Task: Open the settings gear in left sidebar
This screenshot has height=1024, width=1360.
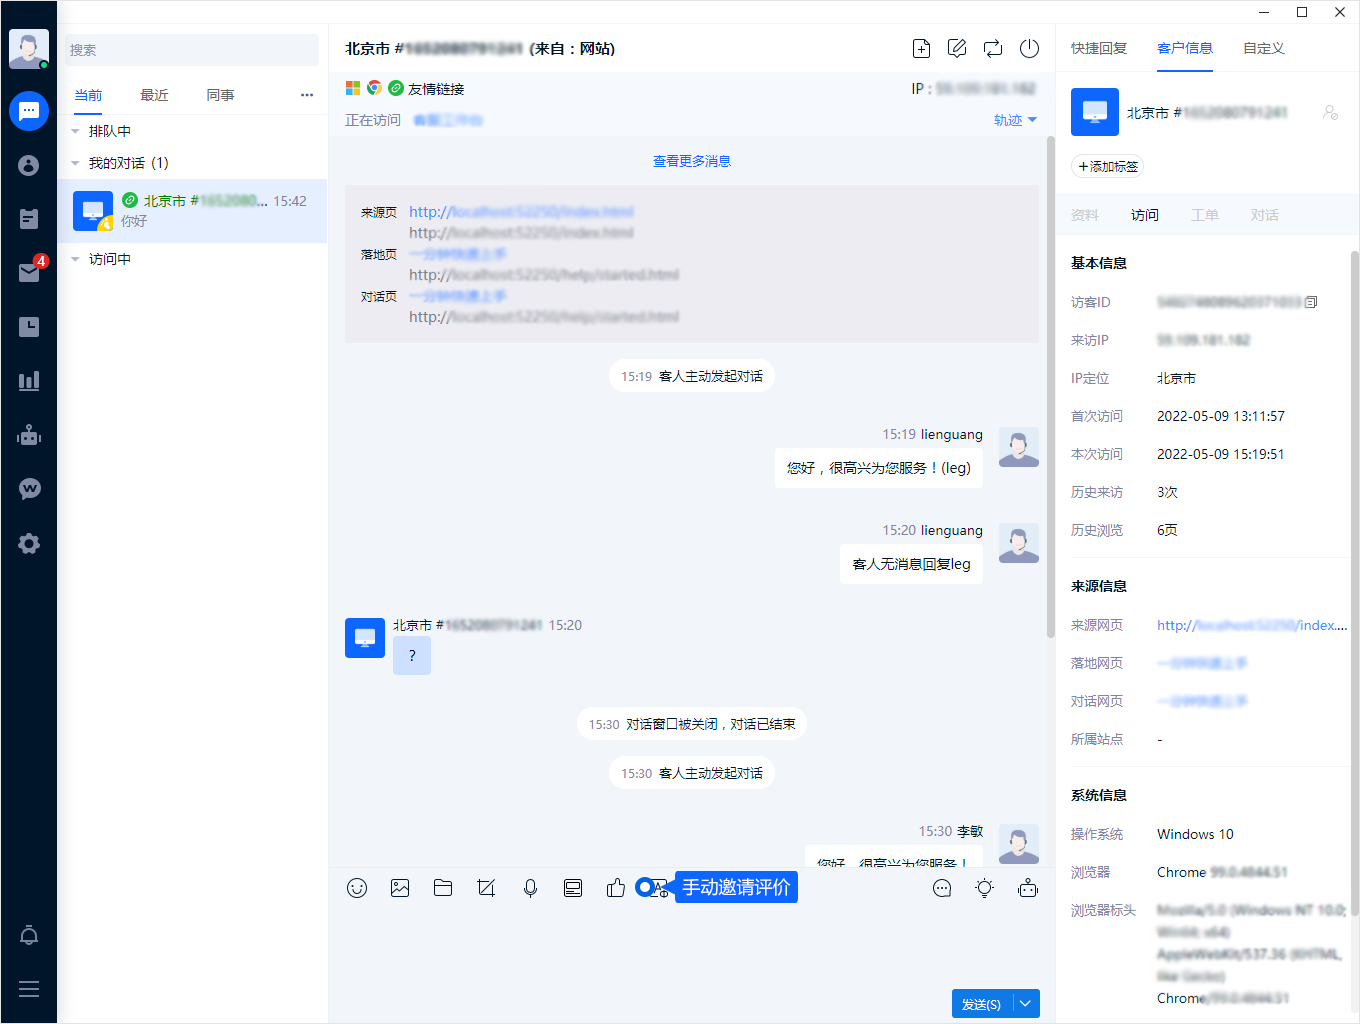Action: 29,543
